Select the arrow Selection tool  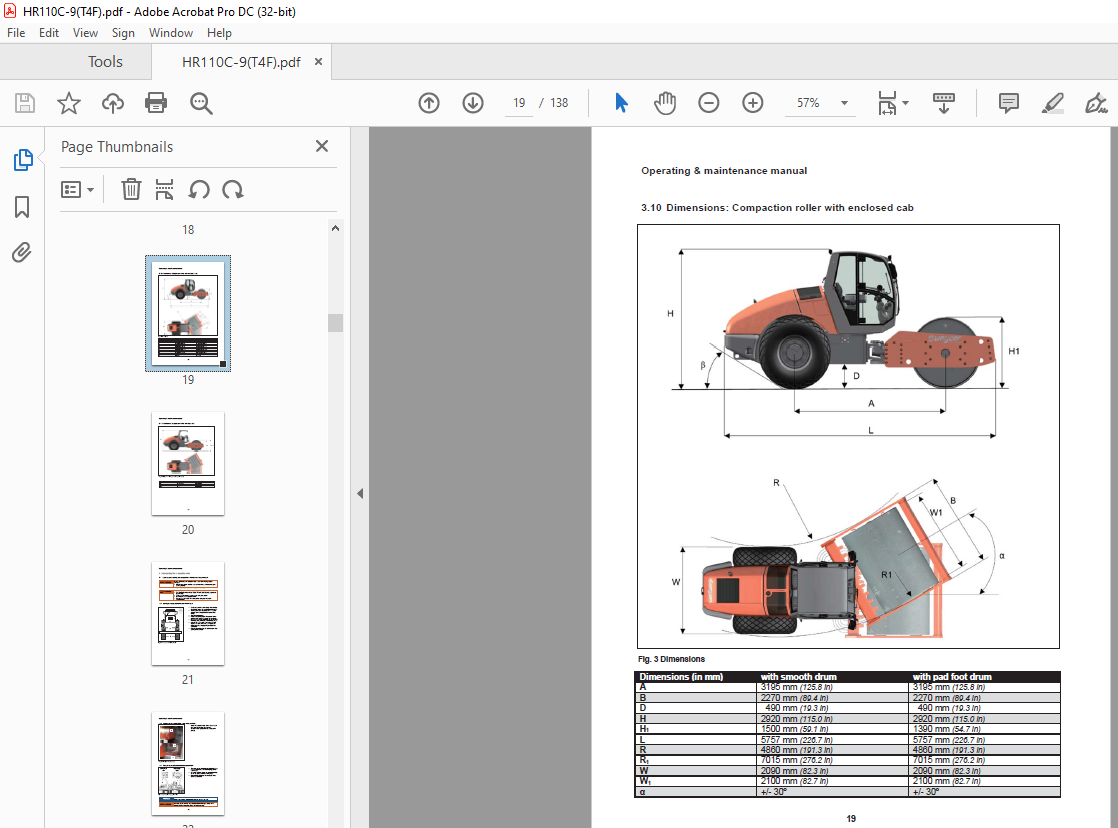pyautogui.click(x=621, y=103)
